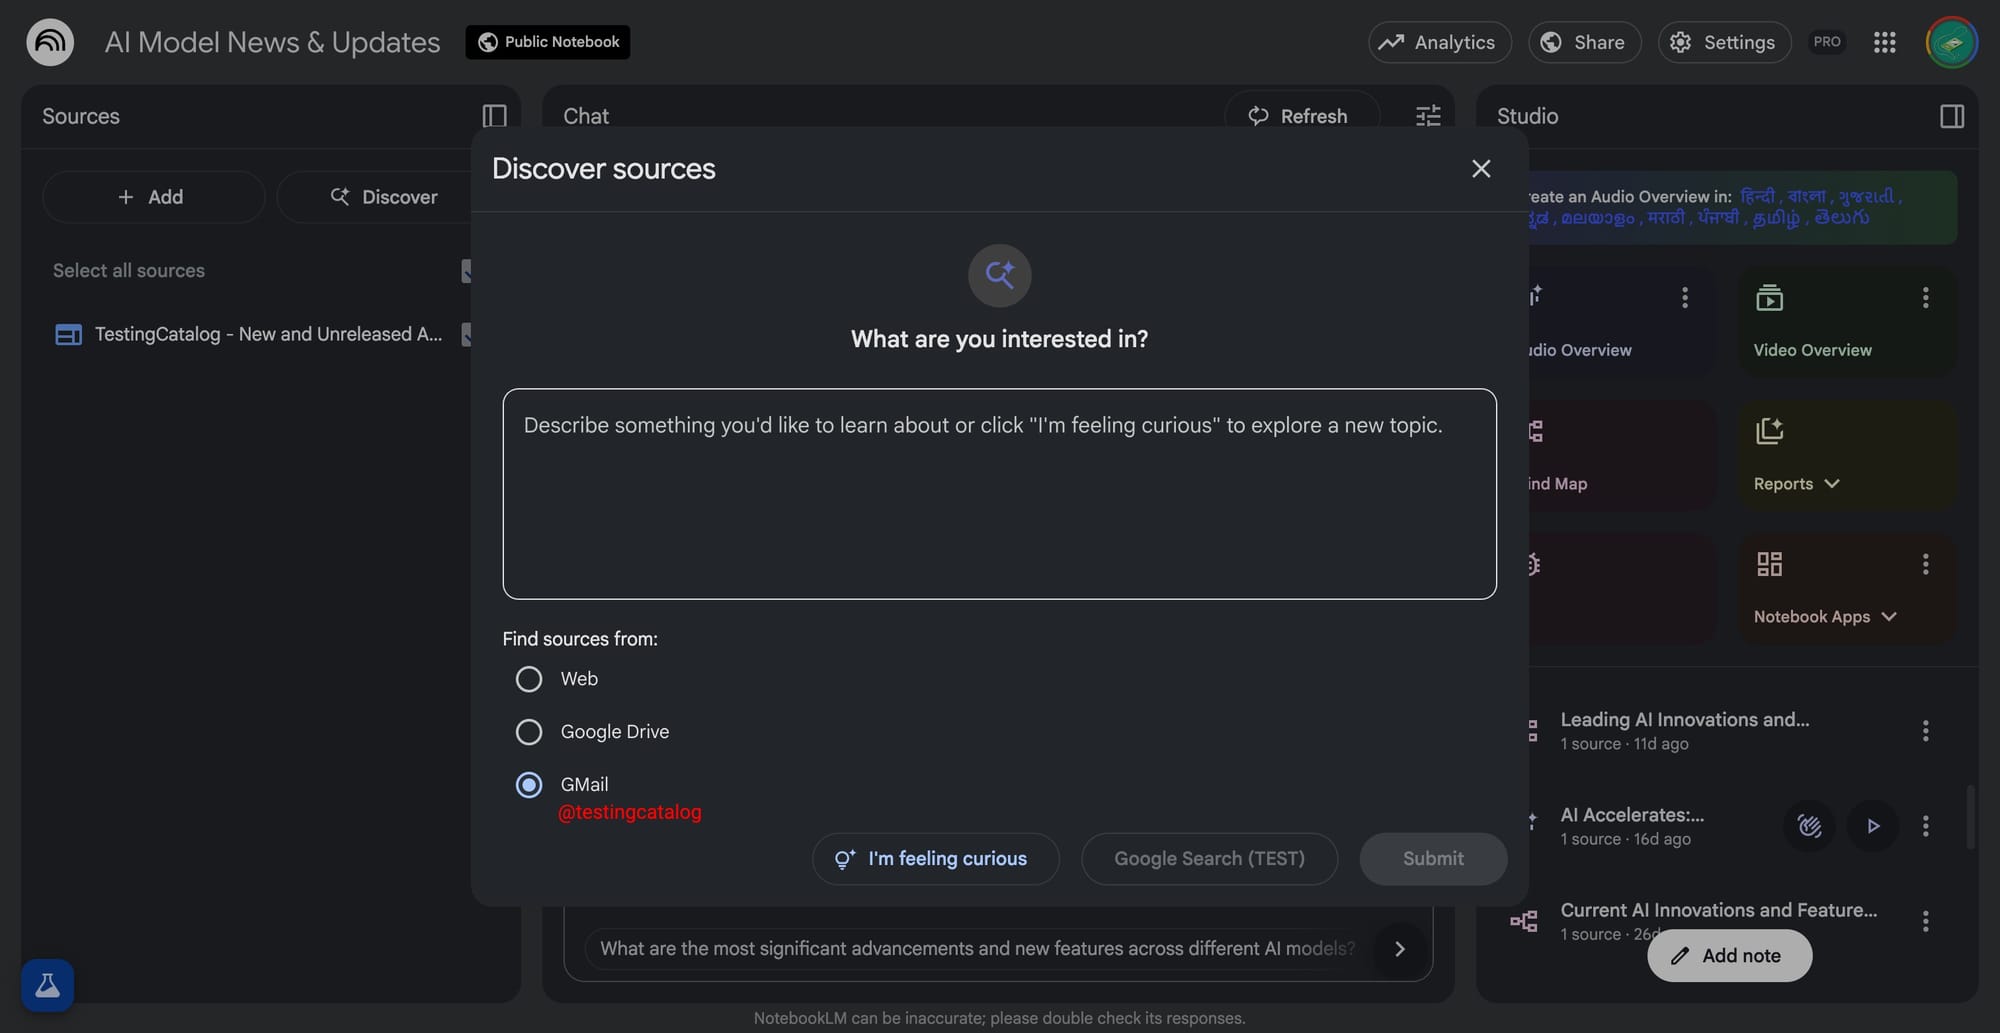Collapse the Sources panel
The image size is (2000, 1033).
[x=494, y=116]
